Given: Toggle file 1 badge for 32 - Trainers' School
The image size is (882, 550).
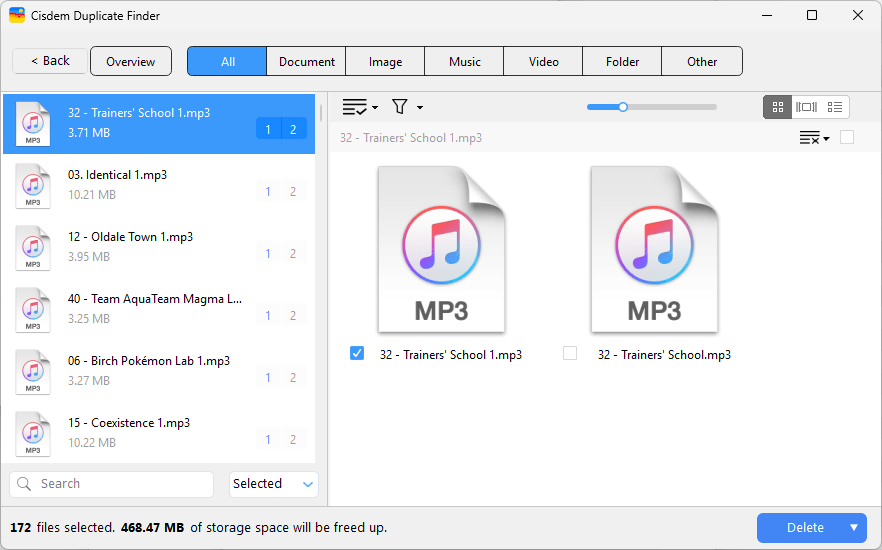Looking at the screenshot, I should [268, 129].
